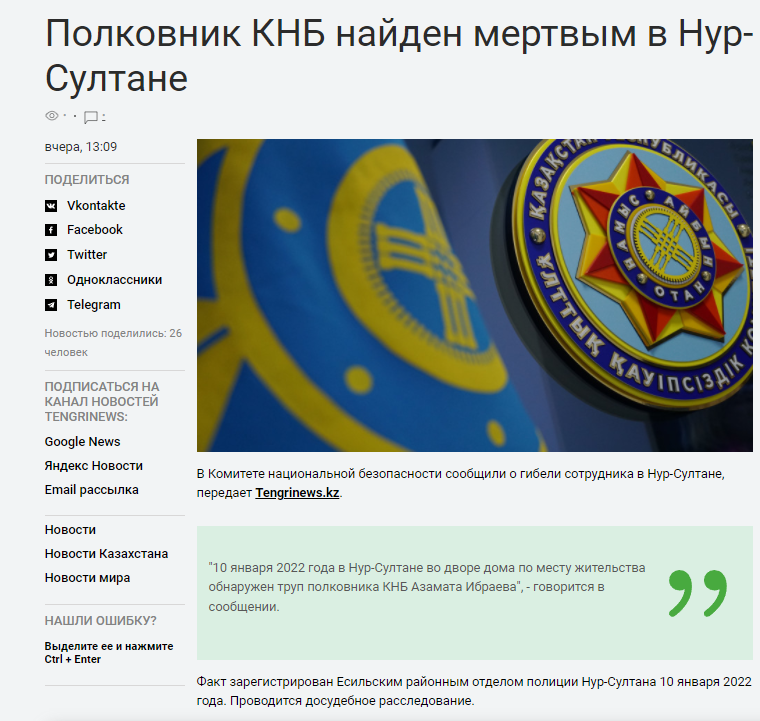760x721 pixels.
Task: Go to Новости section
Action: [70, 530]
